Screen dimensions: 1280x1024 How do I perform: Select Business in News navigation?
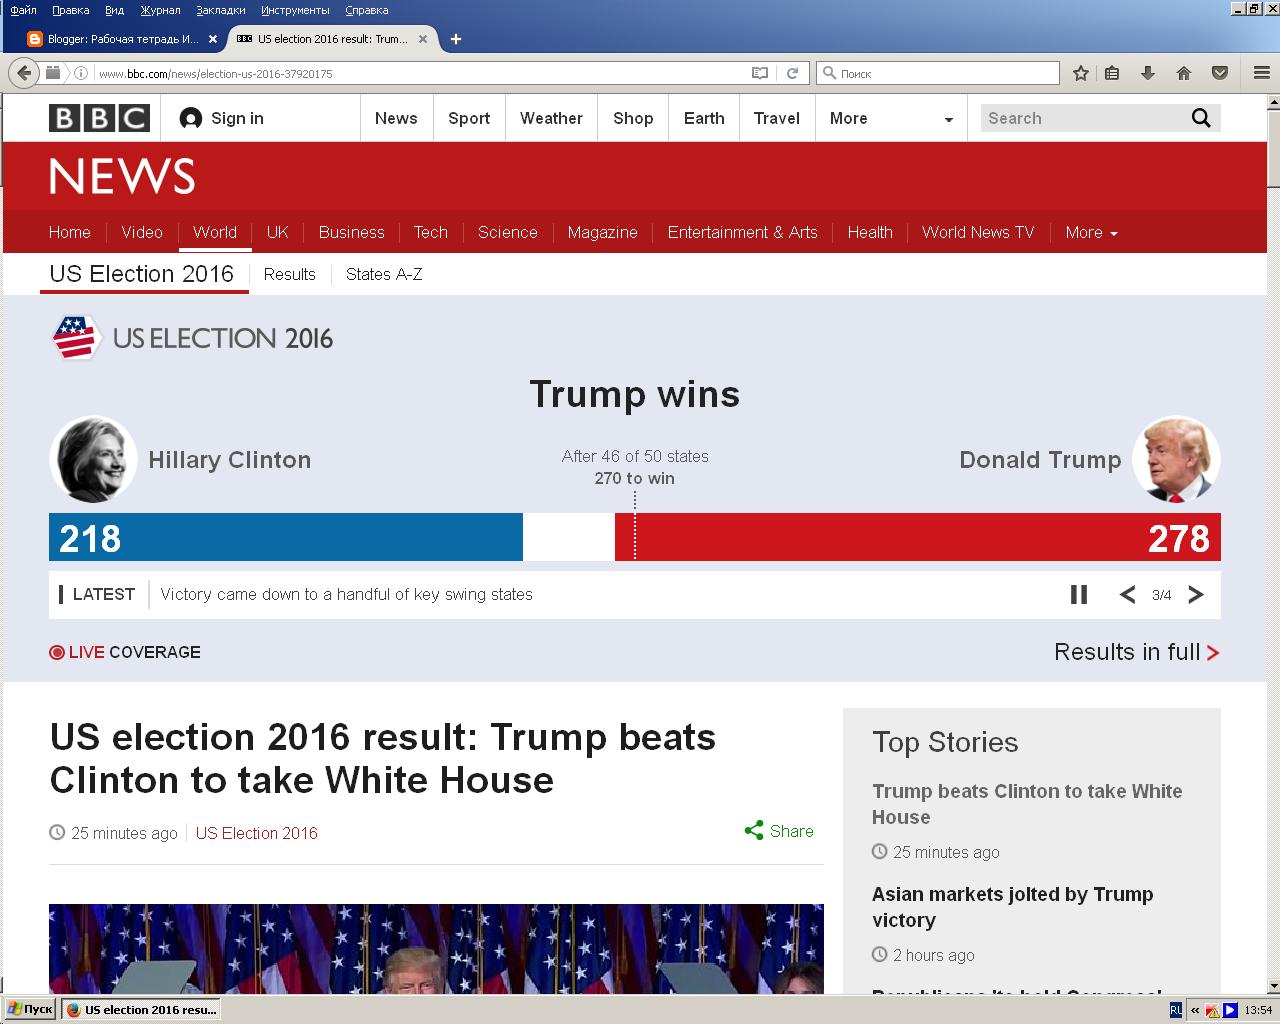(351, 232)
